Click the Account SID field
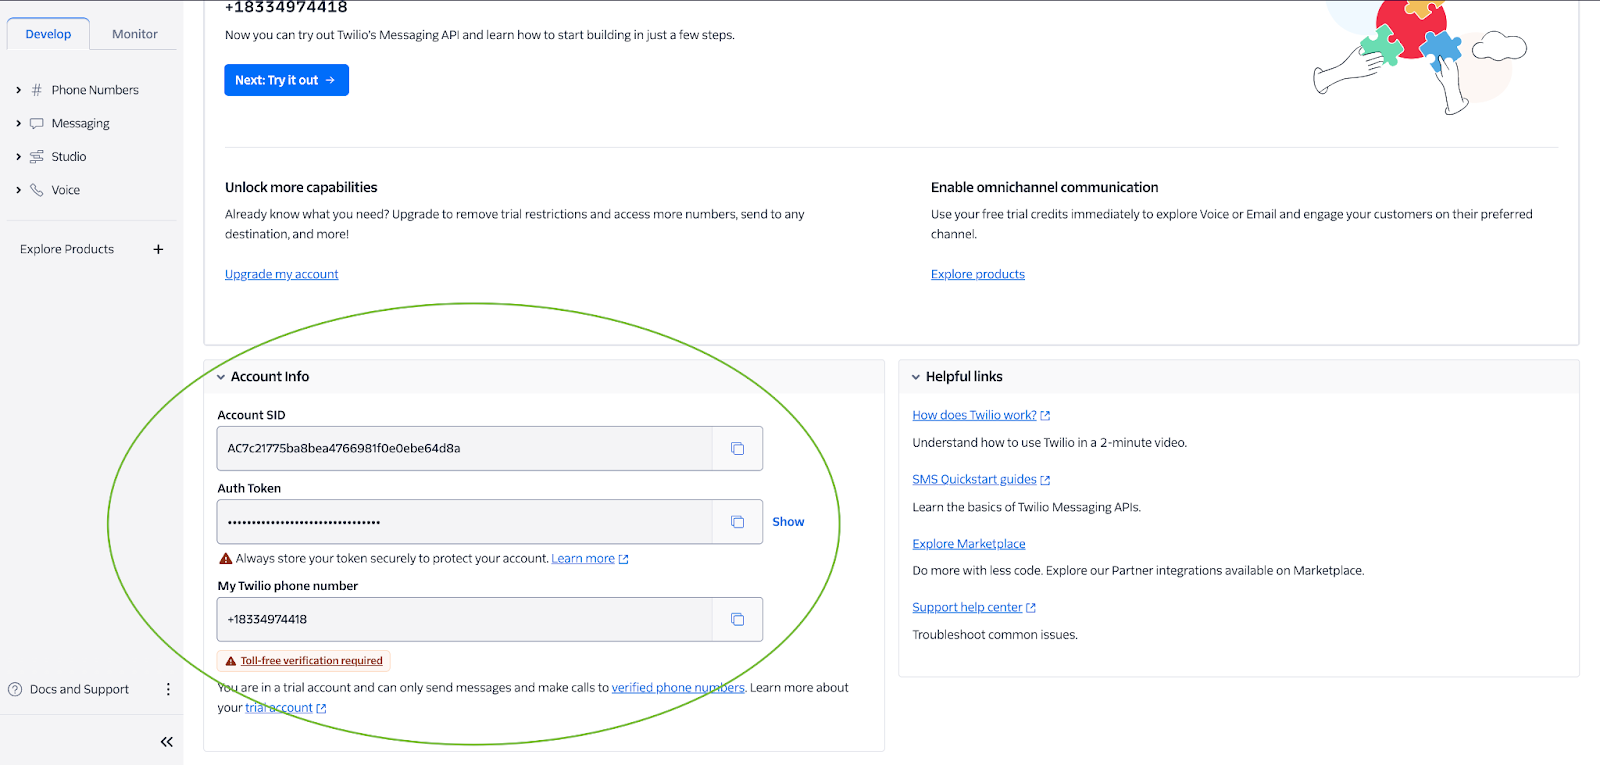Viewport: 1600px width, 765px height. pos(465,449)
